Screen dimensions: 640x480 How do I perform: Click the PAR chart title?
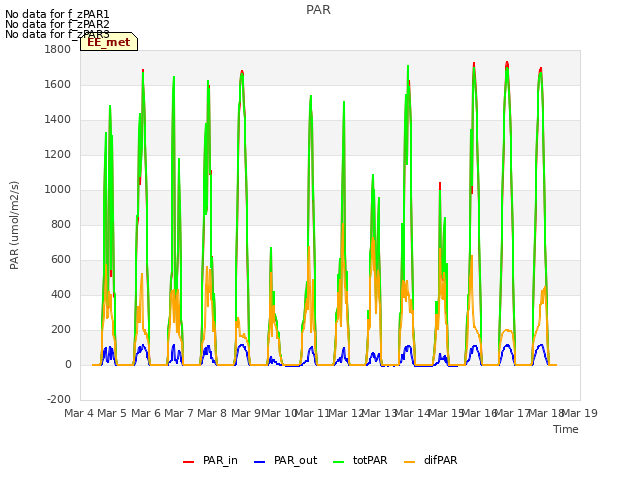point(318,10)
